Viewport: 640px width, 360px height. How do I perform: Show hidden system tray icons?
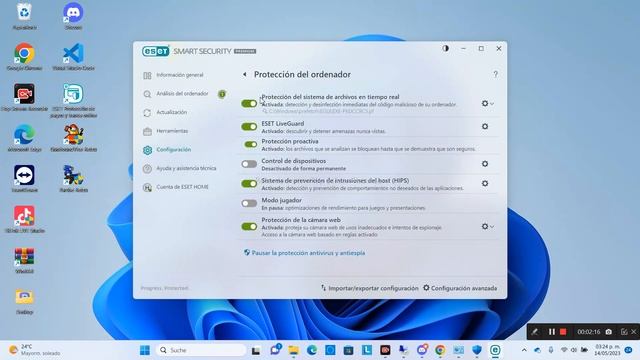point(524,350)
